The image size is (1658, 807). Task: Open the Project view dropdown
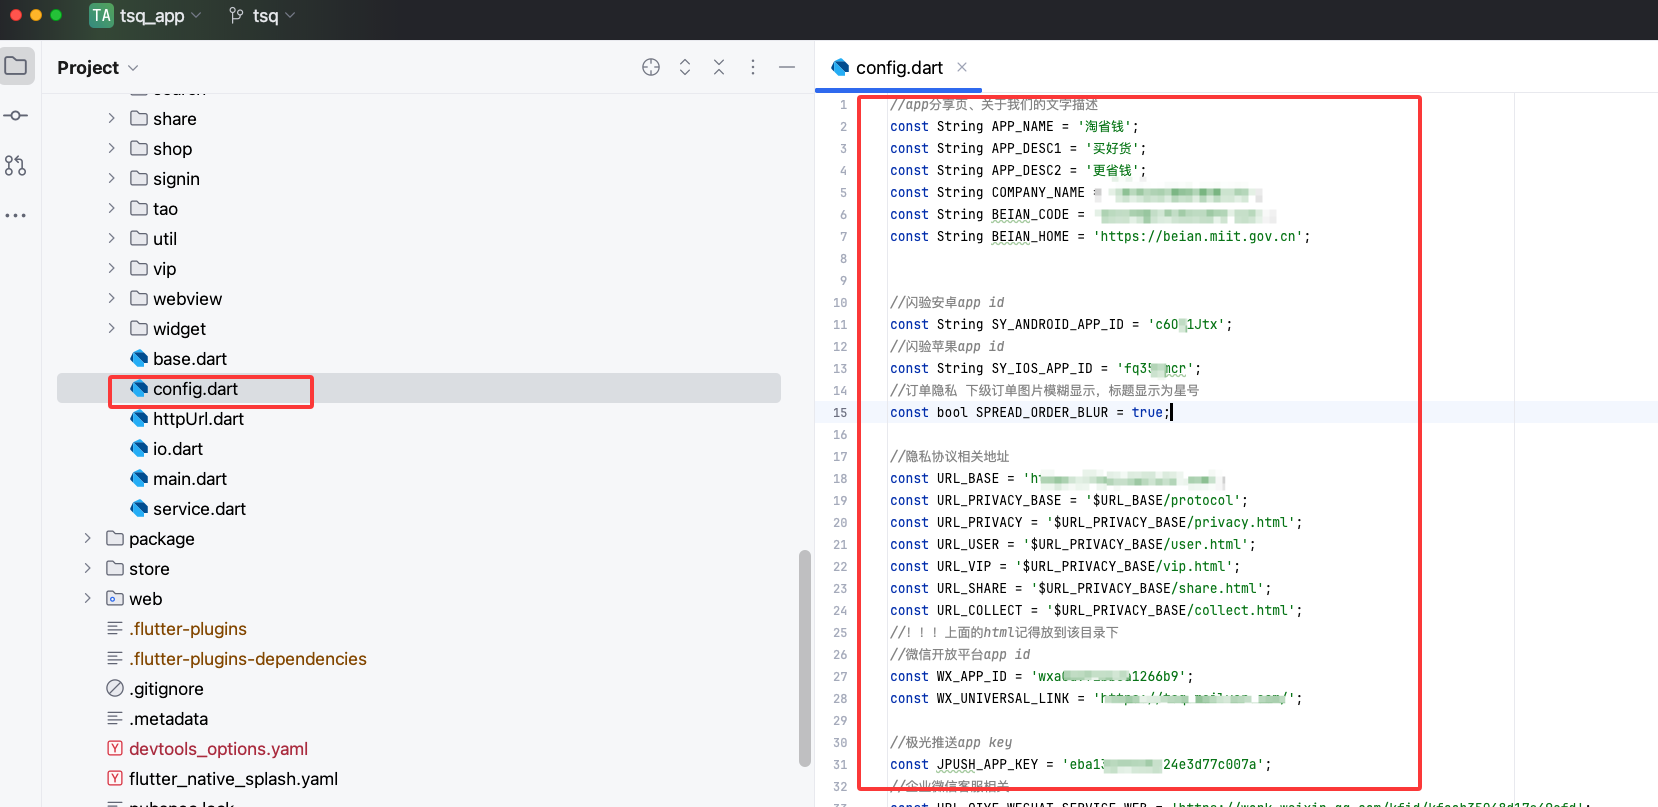point(98,68)
